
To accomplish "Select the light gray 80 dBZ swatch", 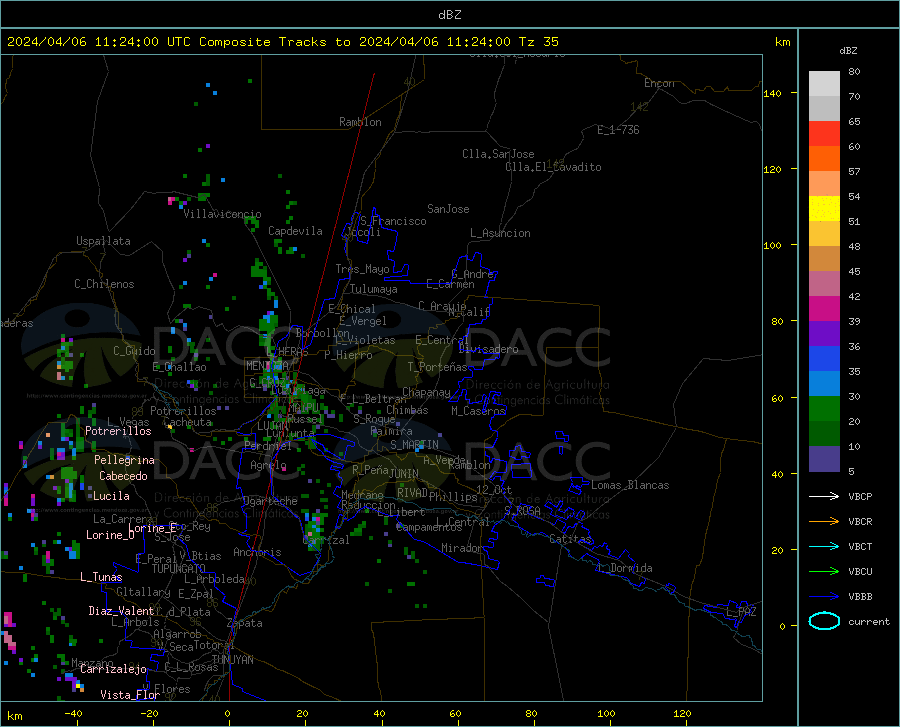I will coord(824,84).
